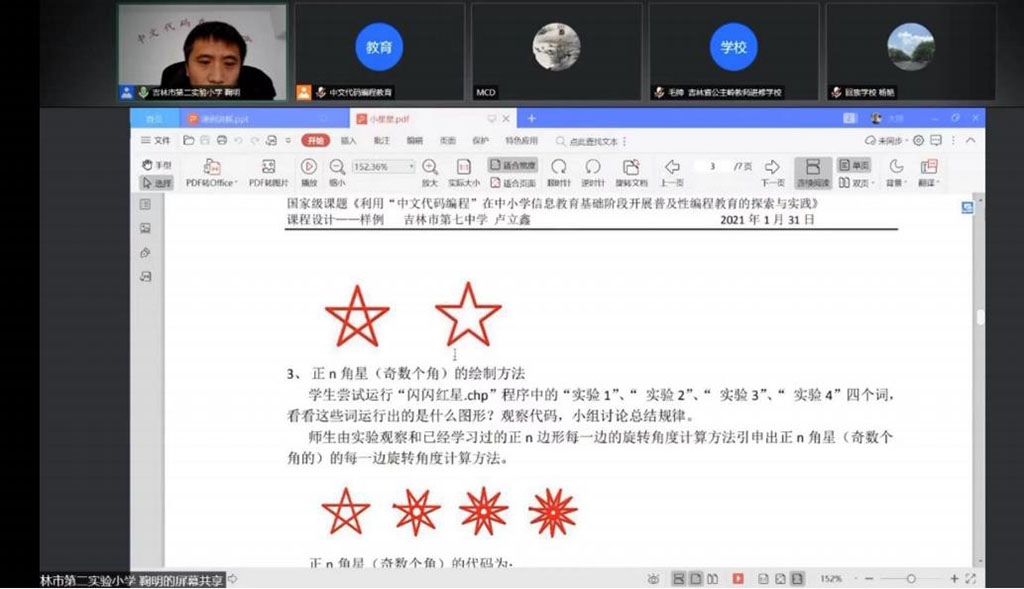Viewport: 1024px width, 589px height.
Task: Start the Play (播放) slideshow
Action: pos(309,172)
